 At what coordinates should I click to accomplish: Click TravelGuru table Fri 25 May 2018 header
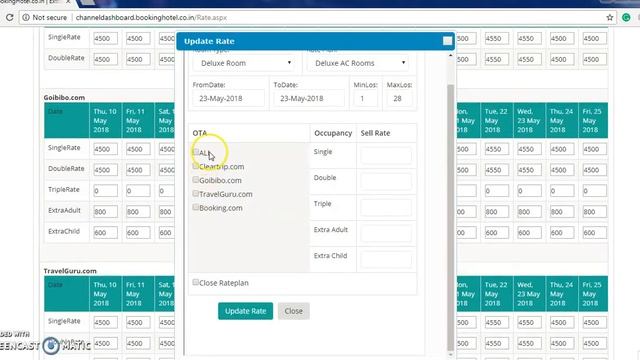[593, 294]
